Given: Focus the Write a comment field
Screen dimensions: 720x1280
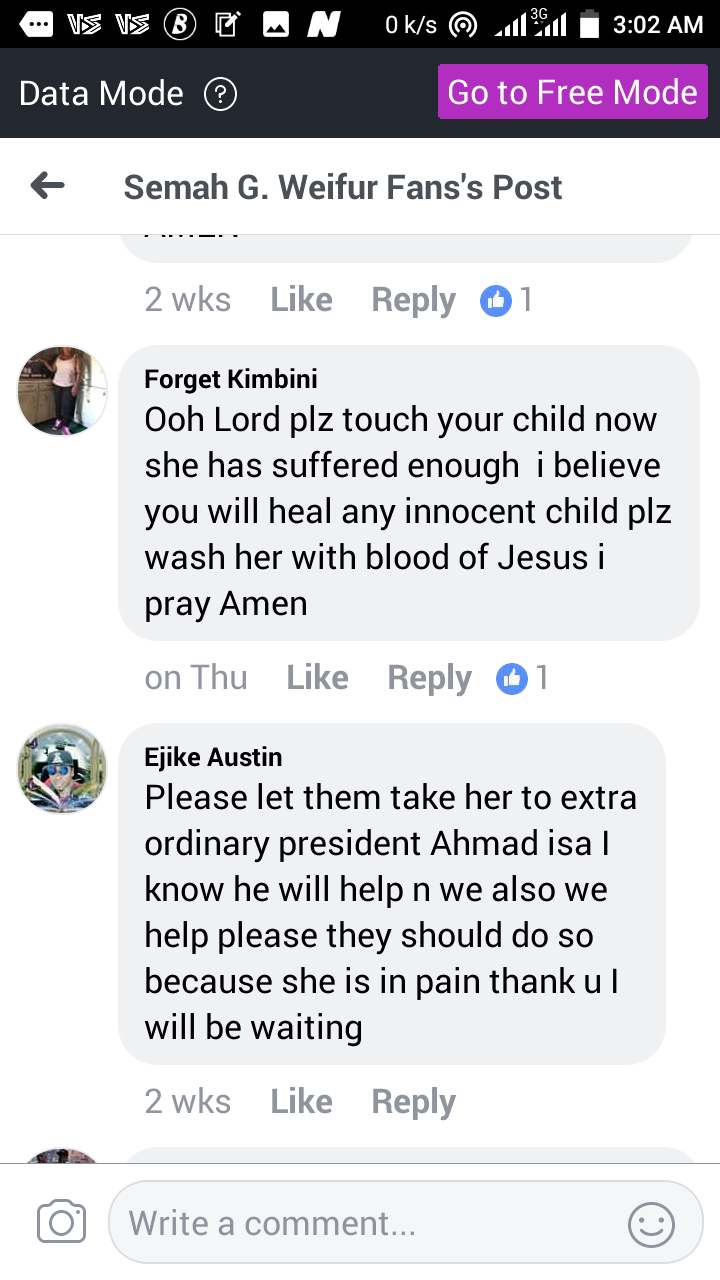Looking at the screenshot, I should coord(370,1223).
